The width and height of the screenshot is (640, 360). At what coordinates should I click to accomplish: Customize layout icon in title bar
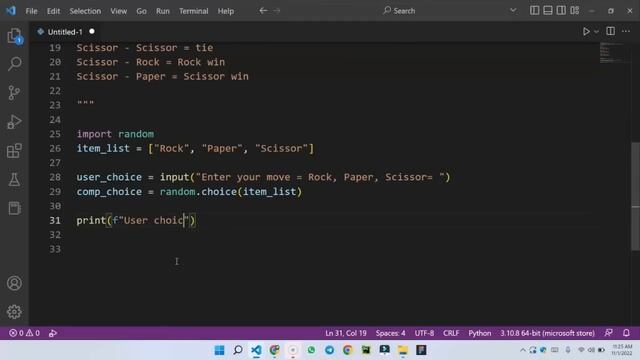tap(575, 11)
